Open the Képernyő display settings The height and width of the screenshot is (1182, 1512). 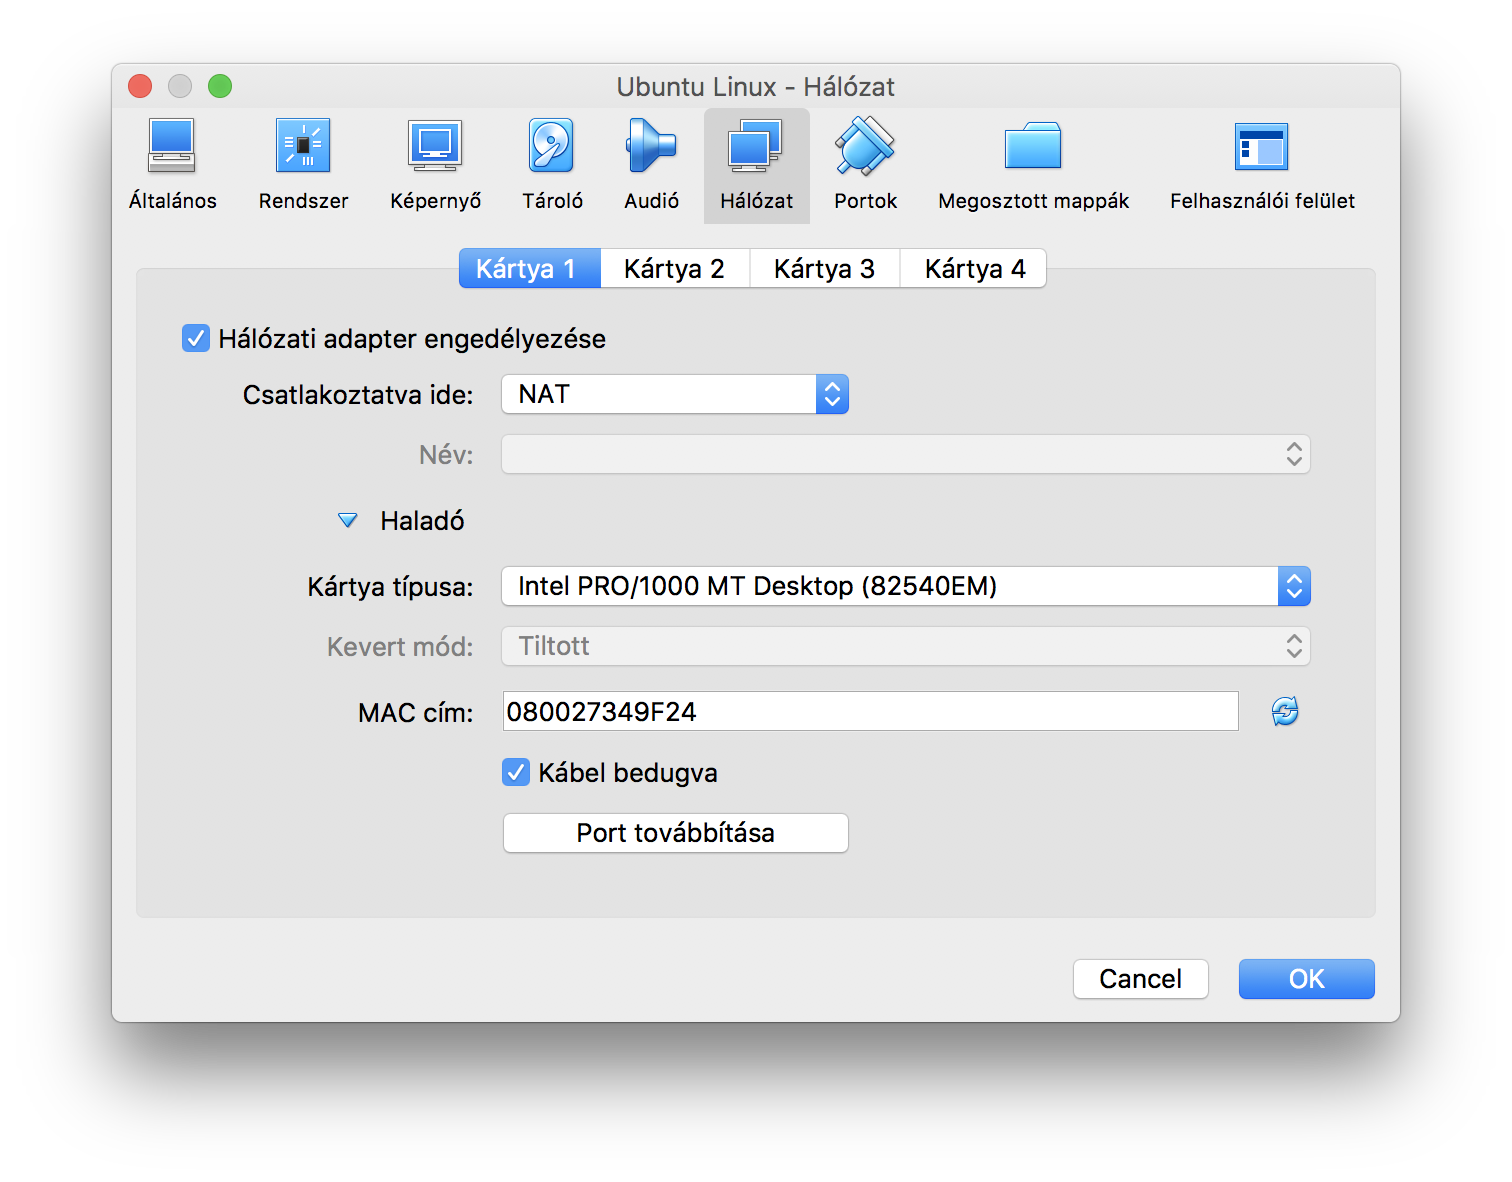point(435,166)
